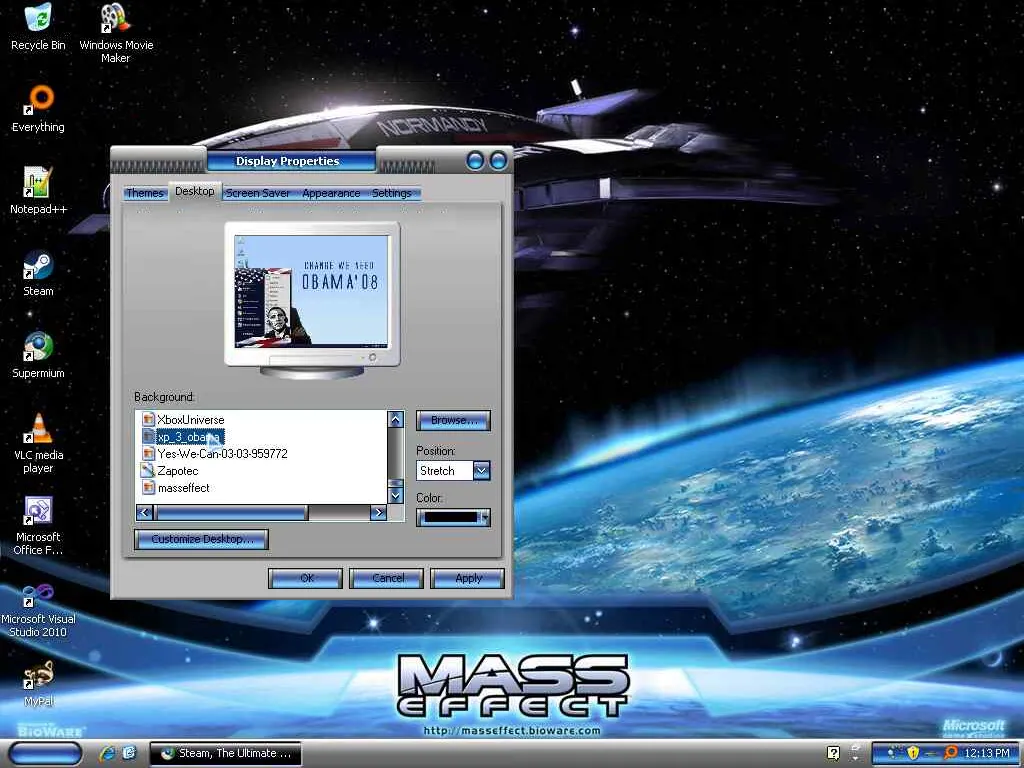Go to the Settings tab
Image resolution: width=1024 pixels, height=768 pixels.
pos(392,193)
